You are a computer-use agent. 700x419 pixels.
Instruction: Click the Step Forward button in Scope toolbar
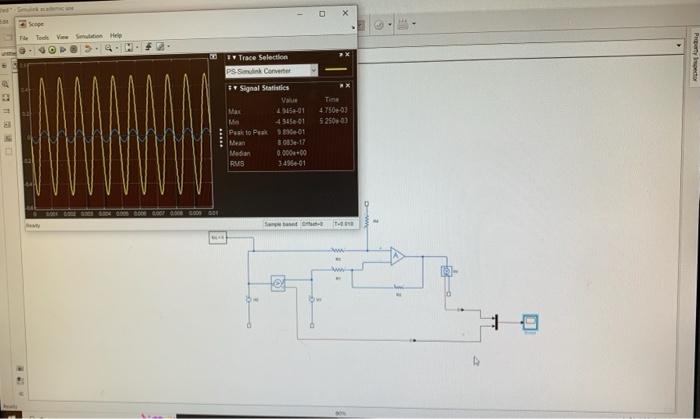[x=62, y=49]
